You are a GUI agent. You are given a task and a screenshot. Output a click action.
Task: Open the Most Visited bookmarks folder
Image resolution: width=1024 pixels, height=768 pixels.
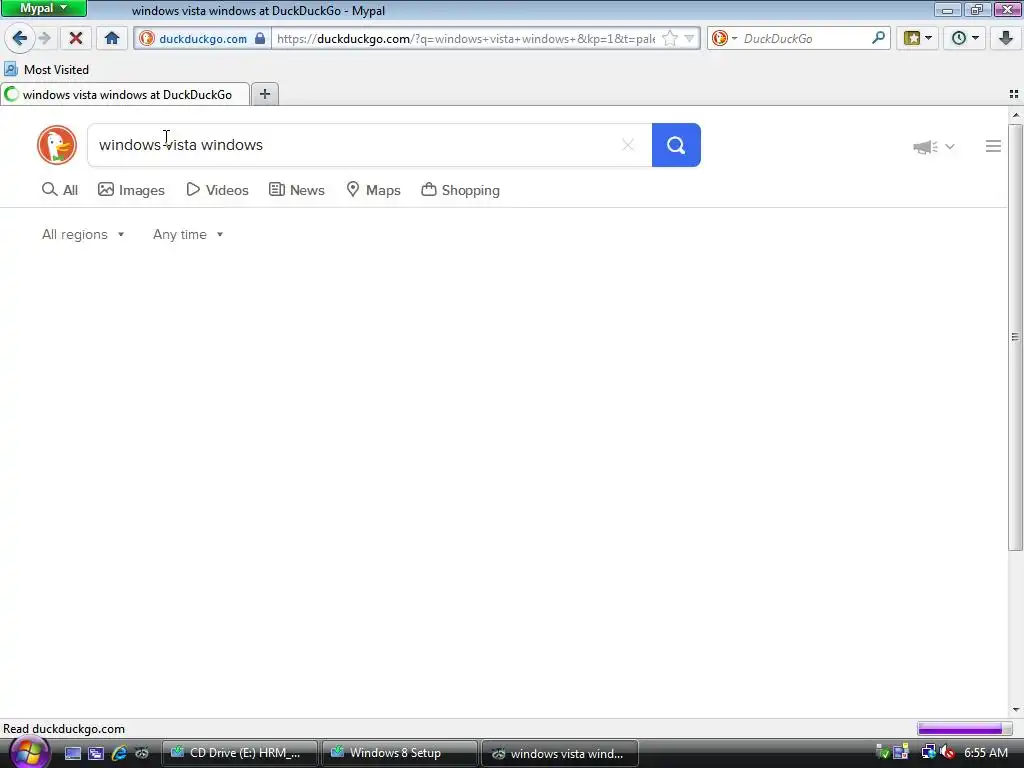46,69
